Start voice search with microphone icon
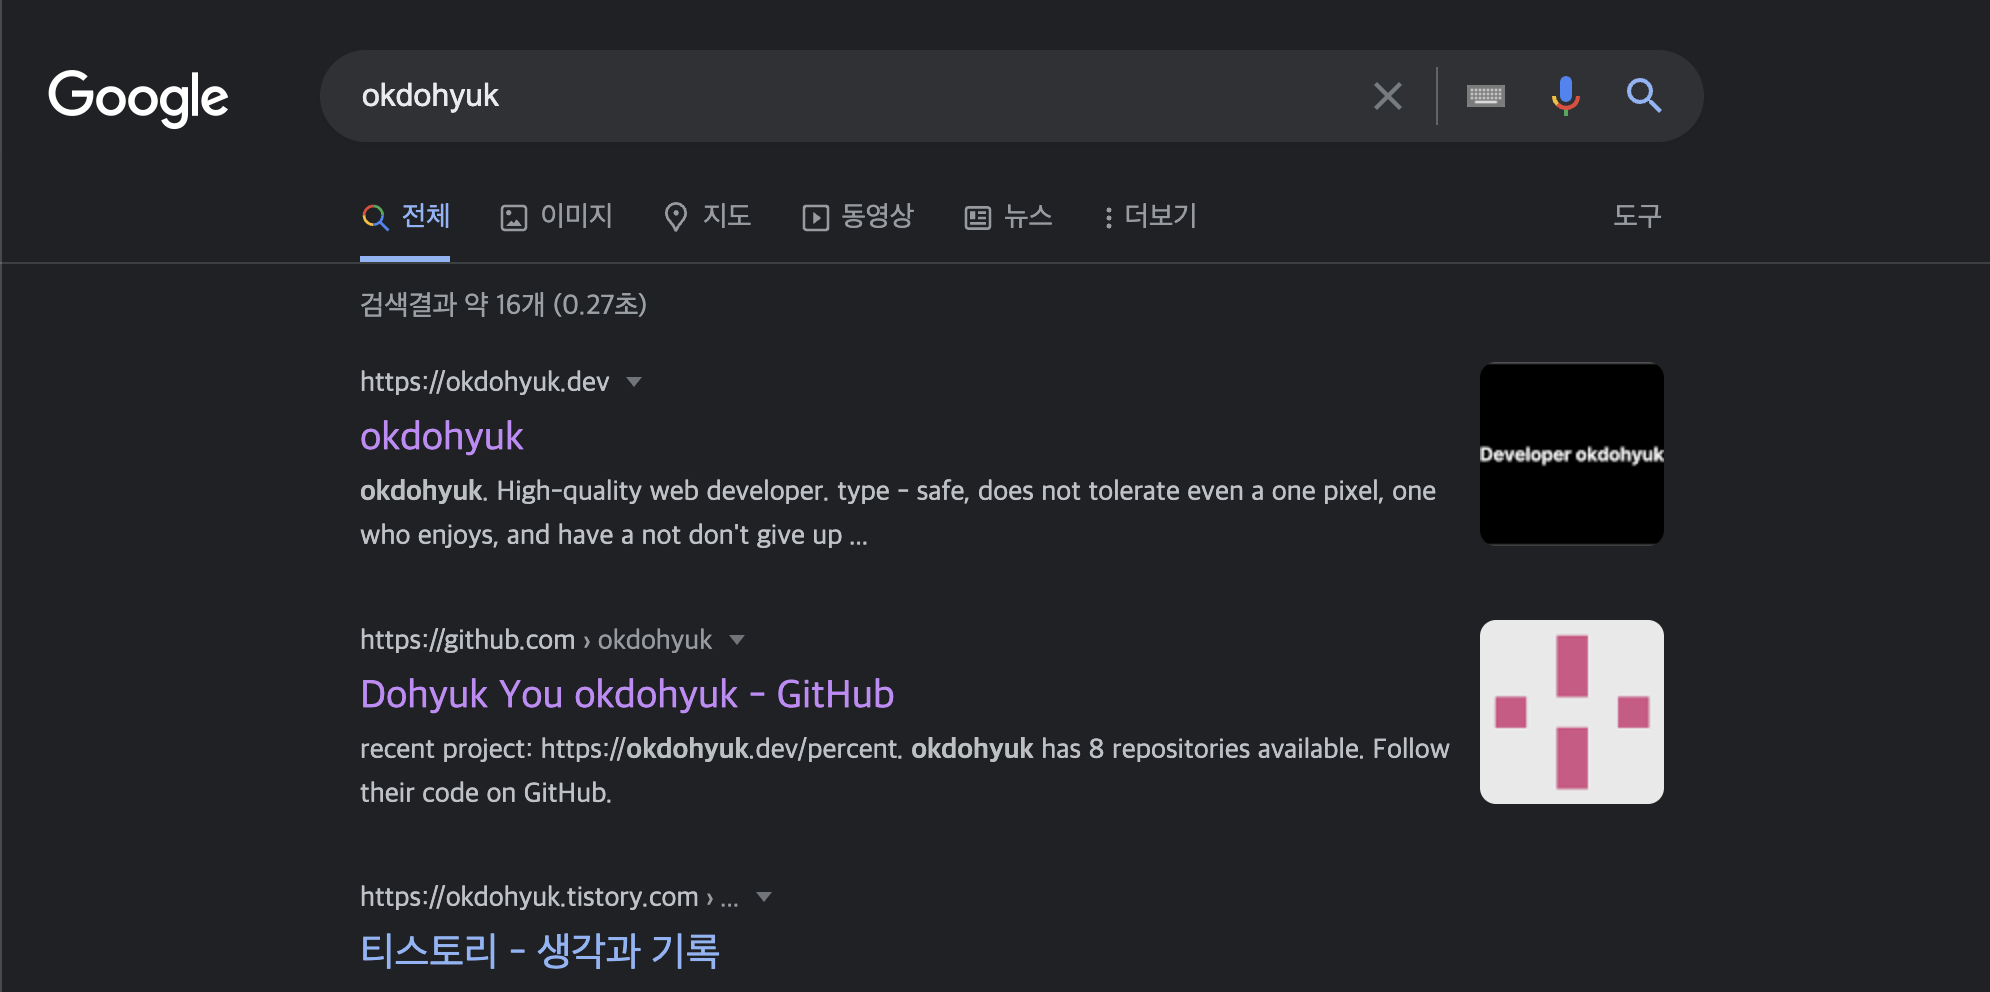 [1565, 96]
